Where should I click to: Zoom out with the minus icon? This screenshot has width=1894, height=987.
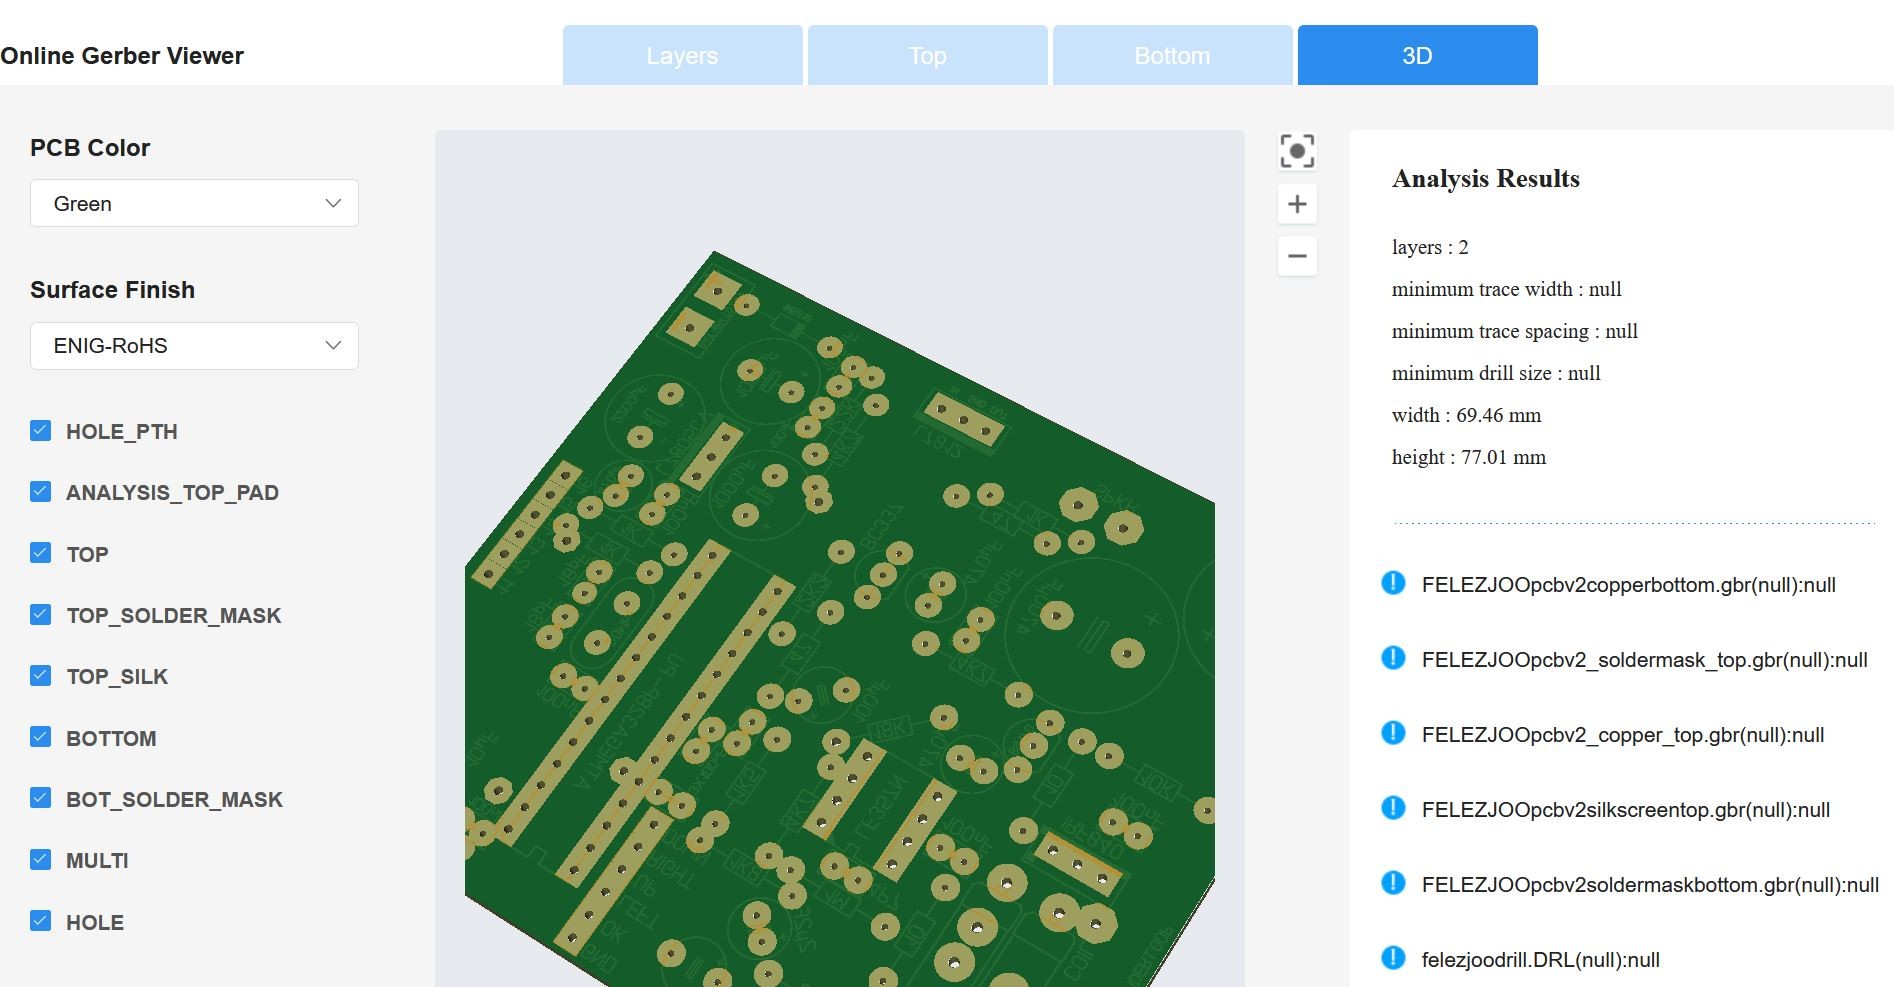tap(1297, 256)
